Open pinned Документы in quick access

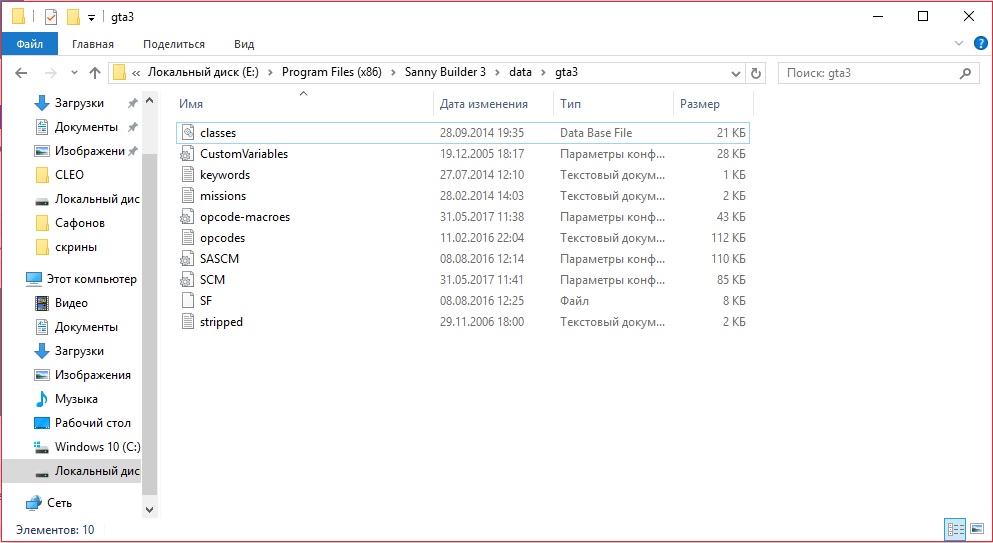(x=86, y=127)
